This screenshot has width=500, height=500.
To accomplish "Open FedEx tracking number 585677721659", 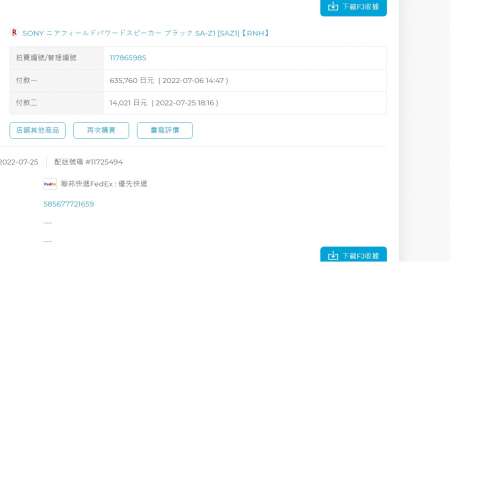I will (69, 204).
